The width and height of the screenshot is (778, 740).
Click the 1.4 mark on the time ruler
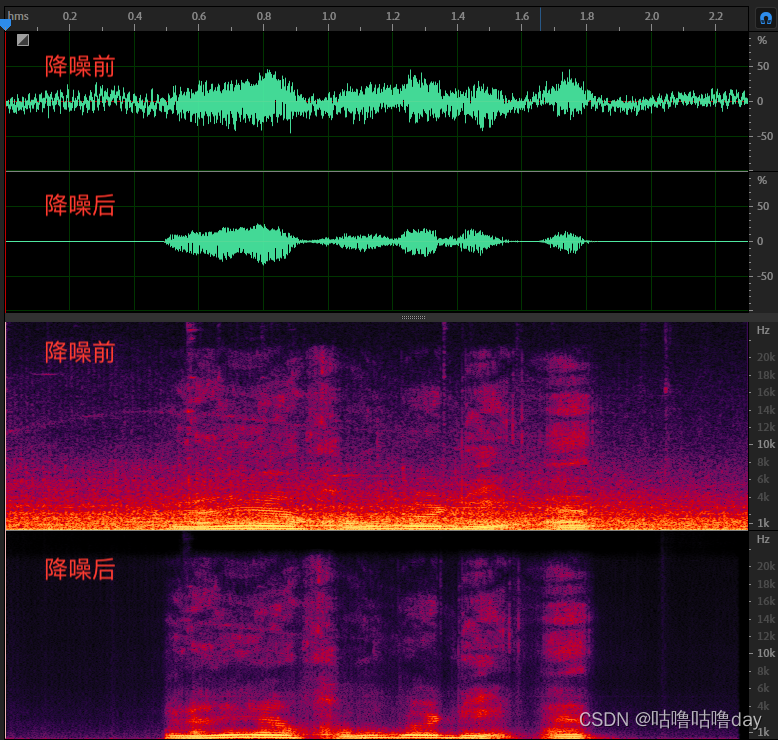[x=458, y=16]
